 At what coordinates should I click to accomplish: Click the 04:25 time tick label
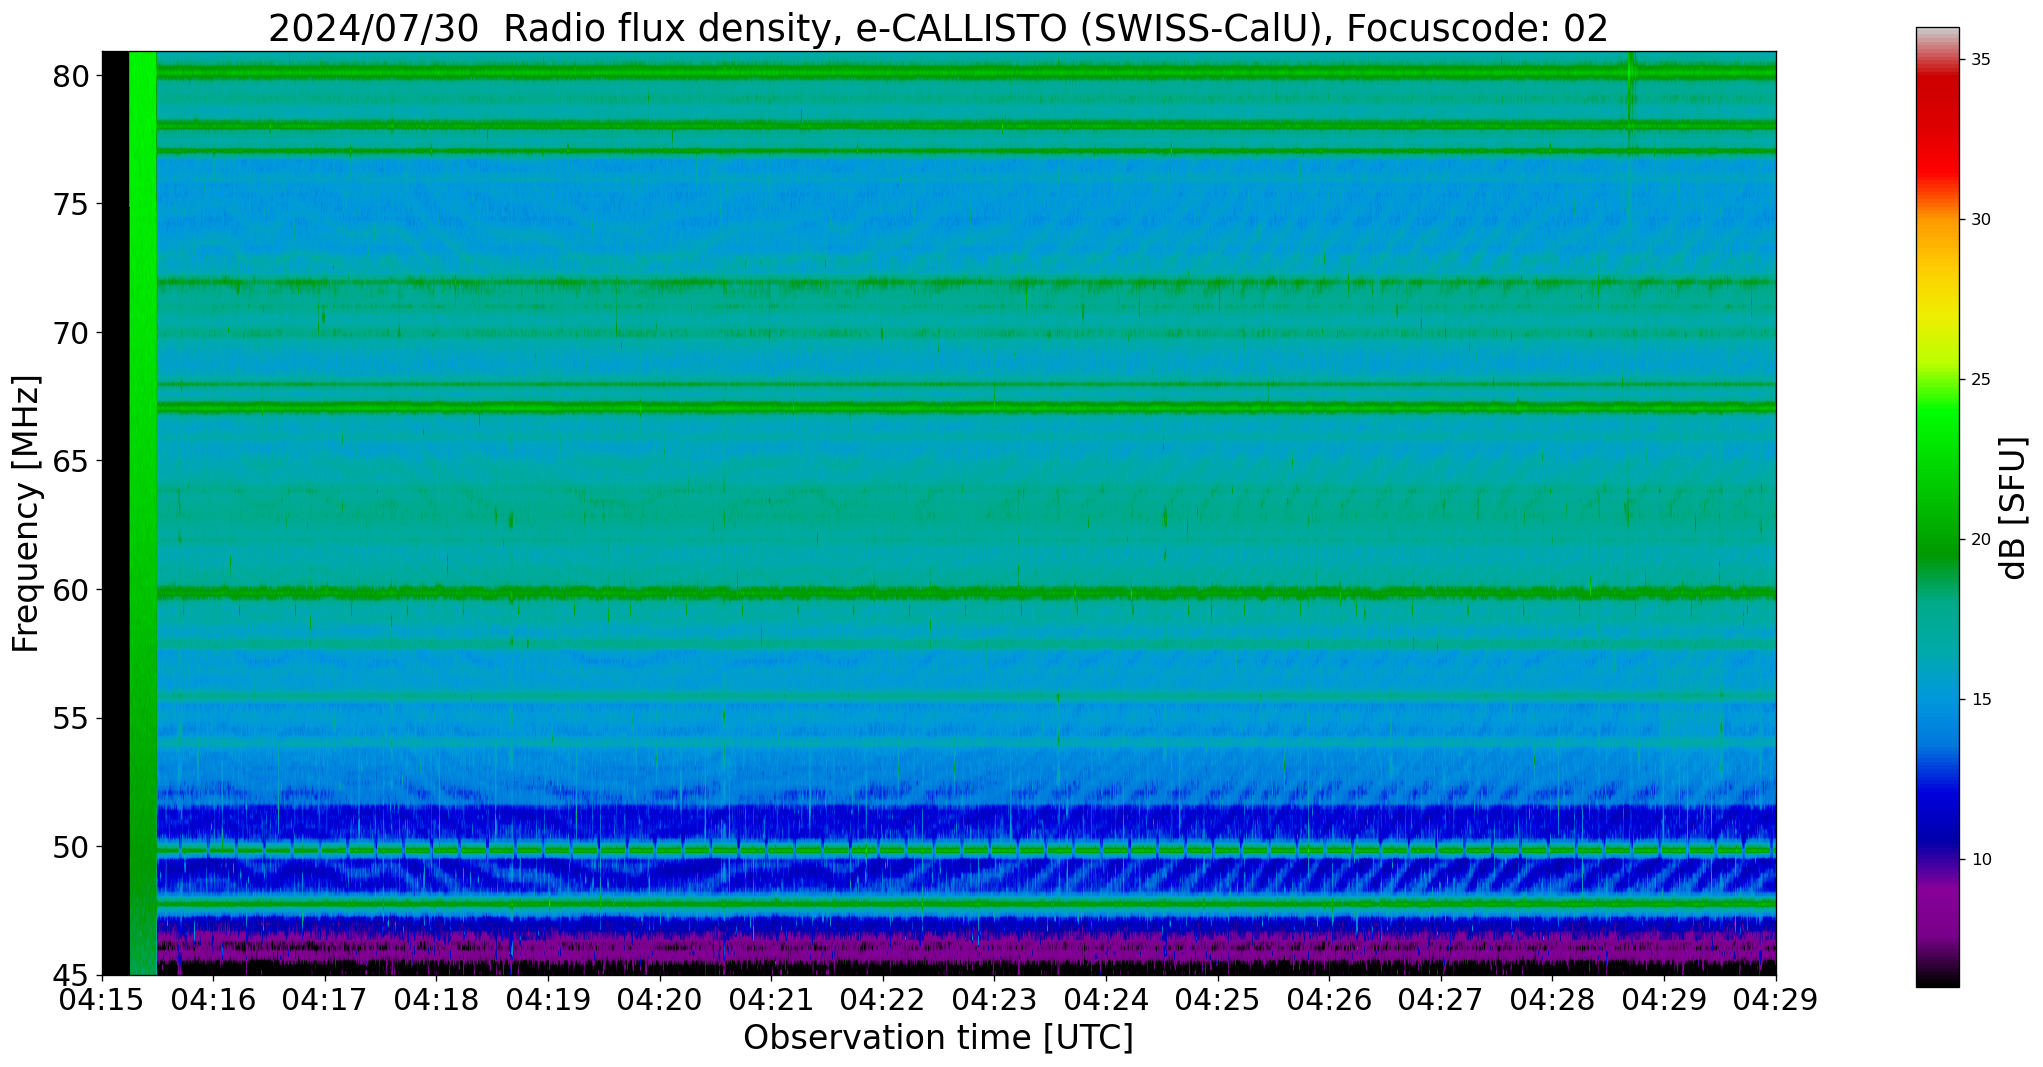(1218, 1000)
